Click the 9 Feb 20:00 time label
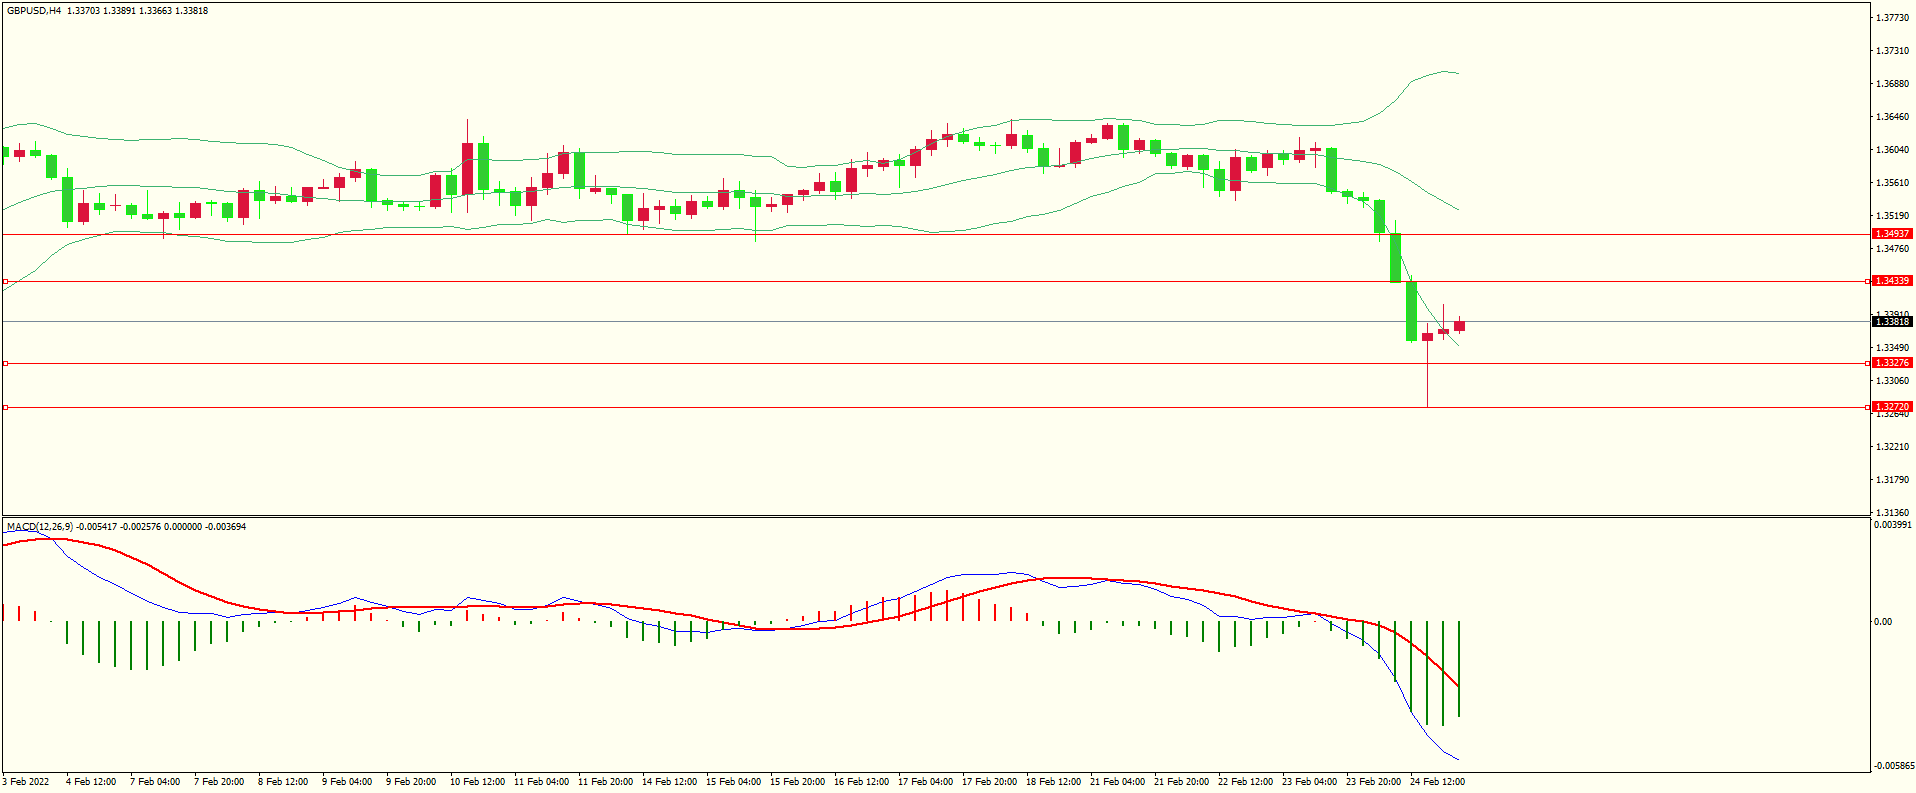The width and height of the screenshot is (1916, 793). [x=411, y=782]
